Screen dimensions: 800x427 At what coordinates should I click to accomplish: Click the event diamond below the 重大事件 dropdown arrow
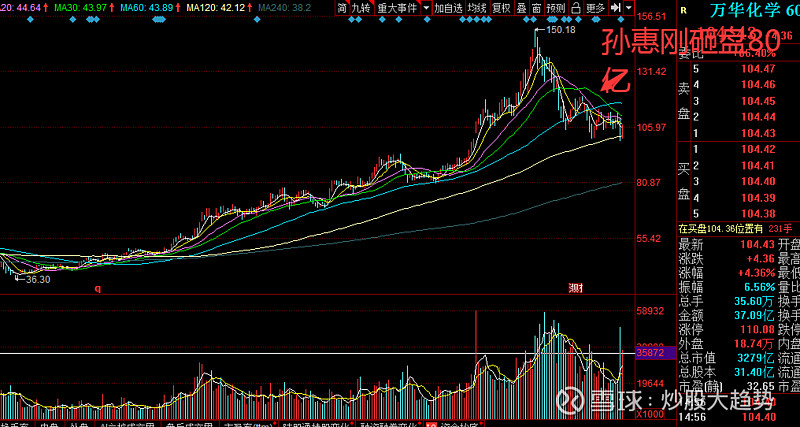pyautogui.click(x=427, y=19)
